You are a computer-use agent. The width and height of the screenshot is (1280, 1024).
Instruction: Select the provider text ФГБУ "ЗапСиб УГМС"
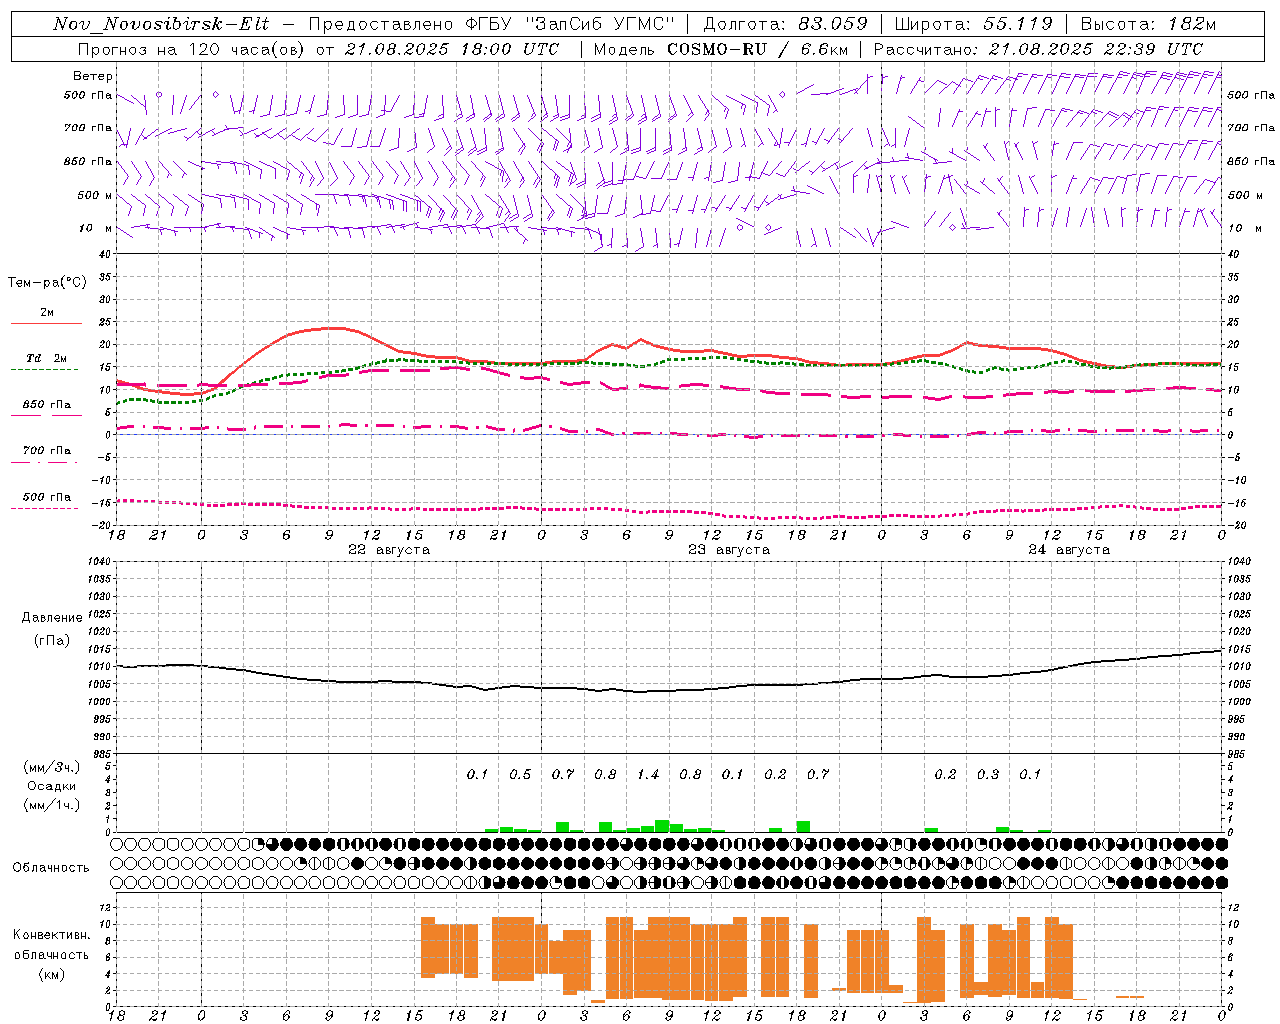[571, 24]
